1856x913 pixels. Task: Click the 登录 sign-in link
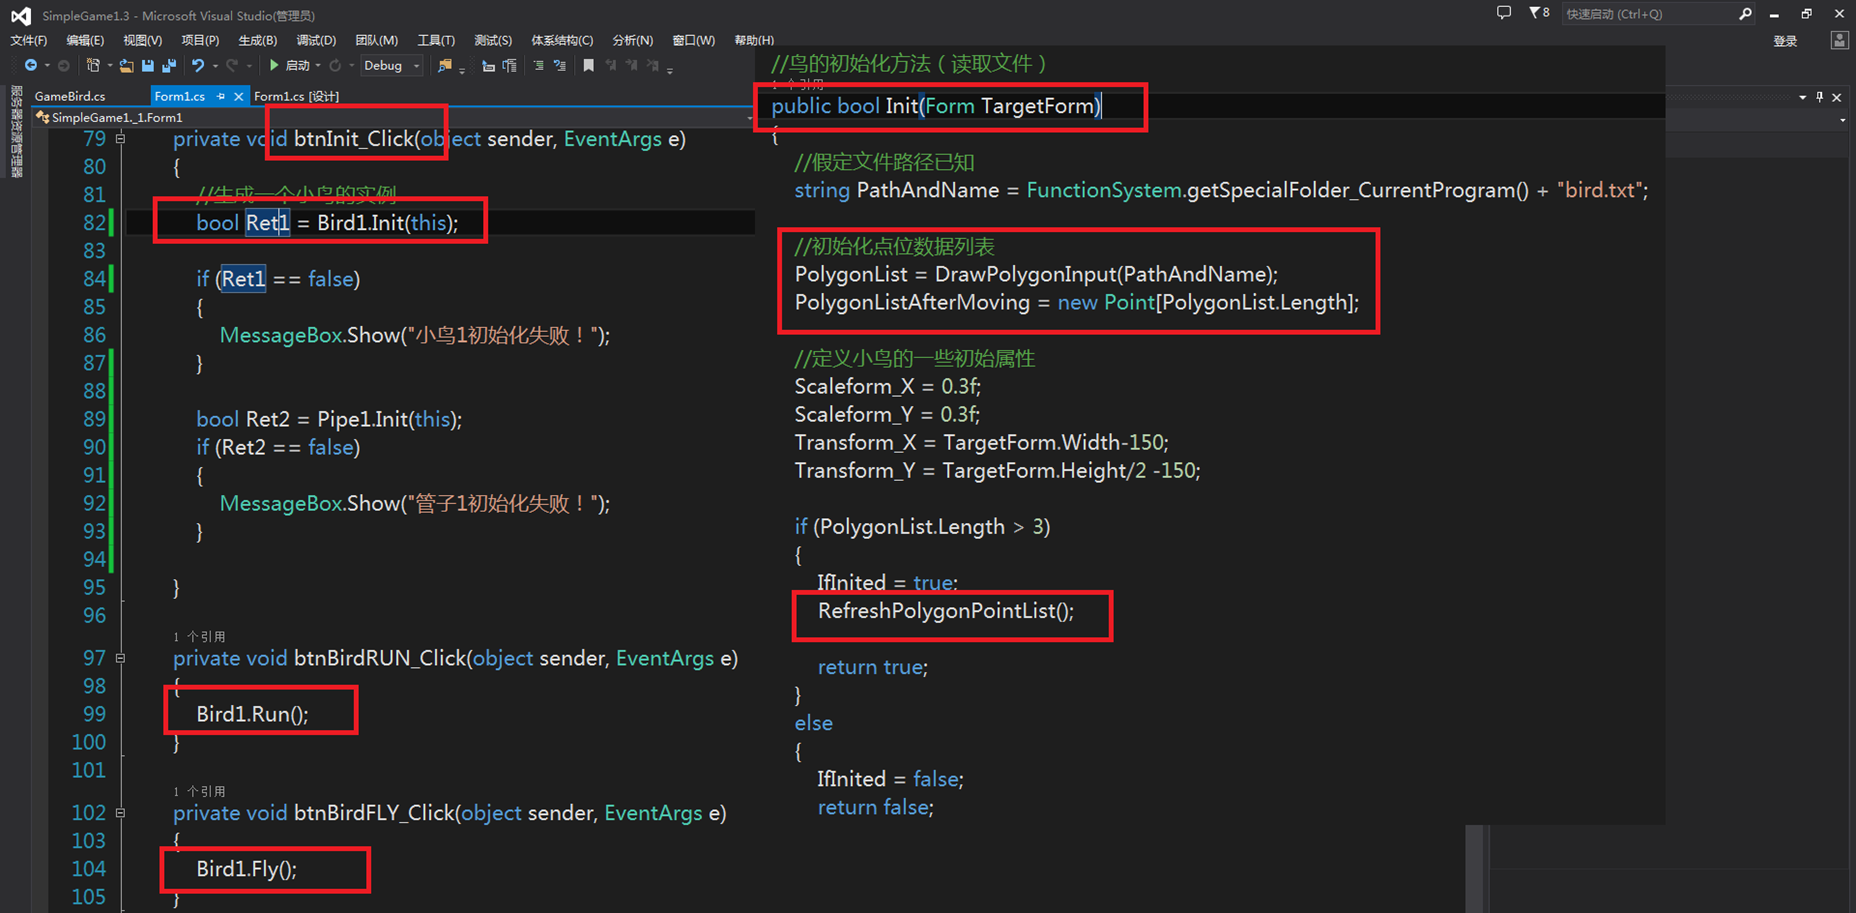1785,41
